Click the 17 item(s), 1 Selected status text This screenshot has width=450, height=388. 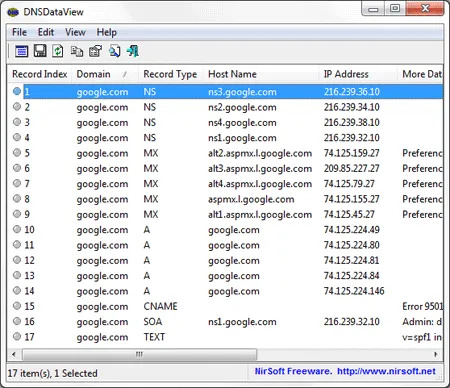[x=53, y=373]
